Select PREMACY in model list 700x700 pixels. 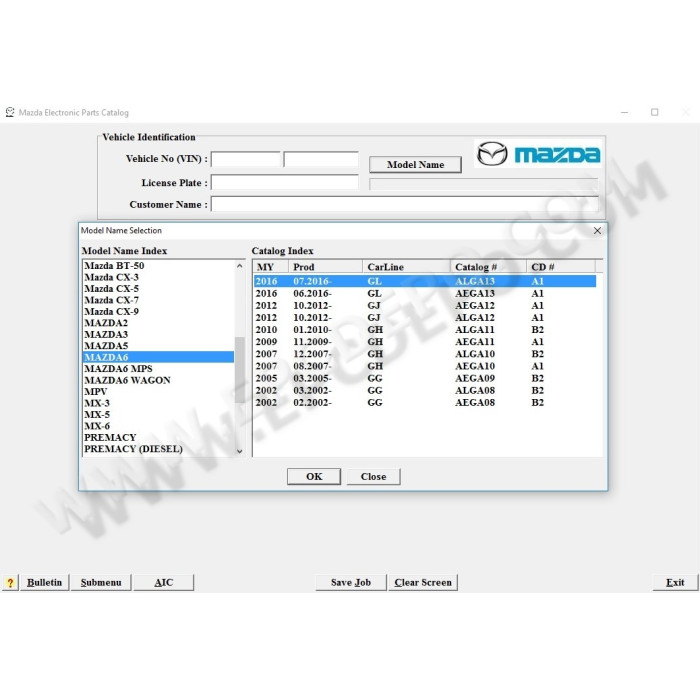coord(158,438)
